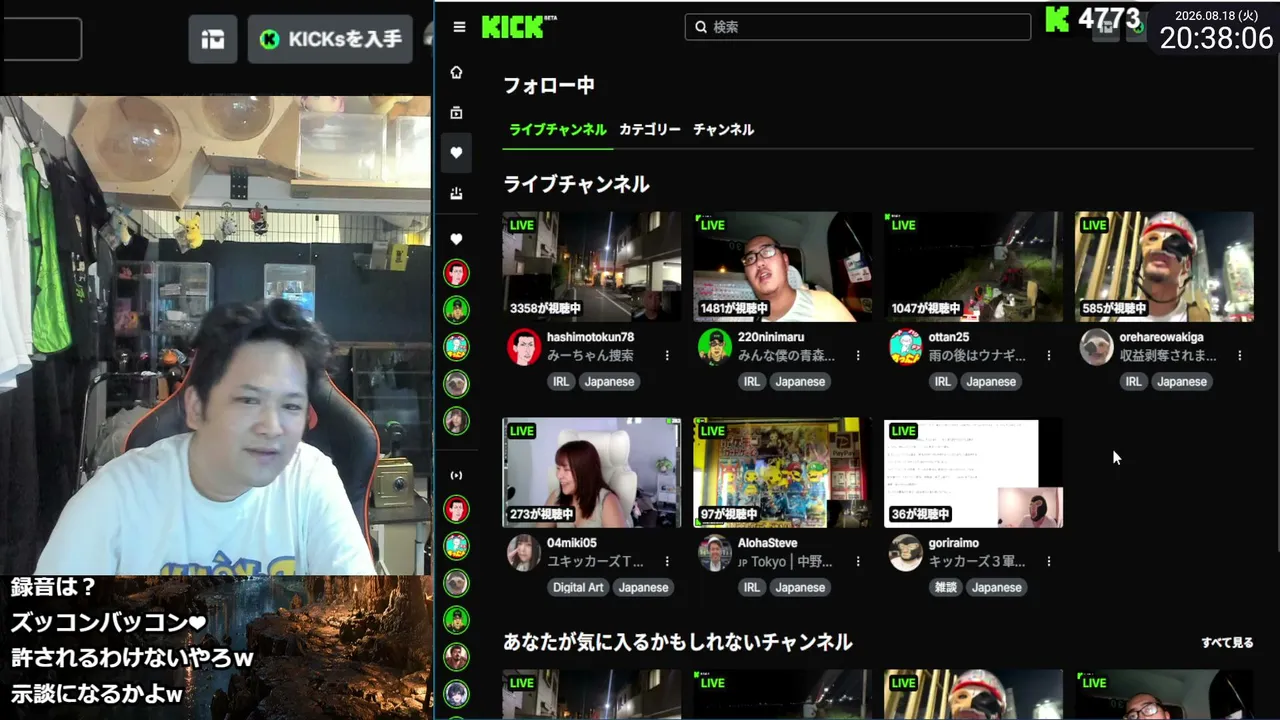
Task: Click the hashimotokun78 channel name
Action: pos(591,337)
